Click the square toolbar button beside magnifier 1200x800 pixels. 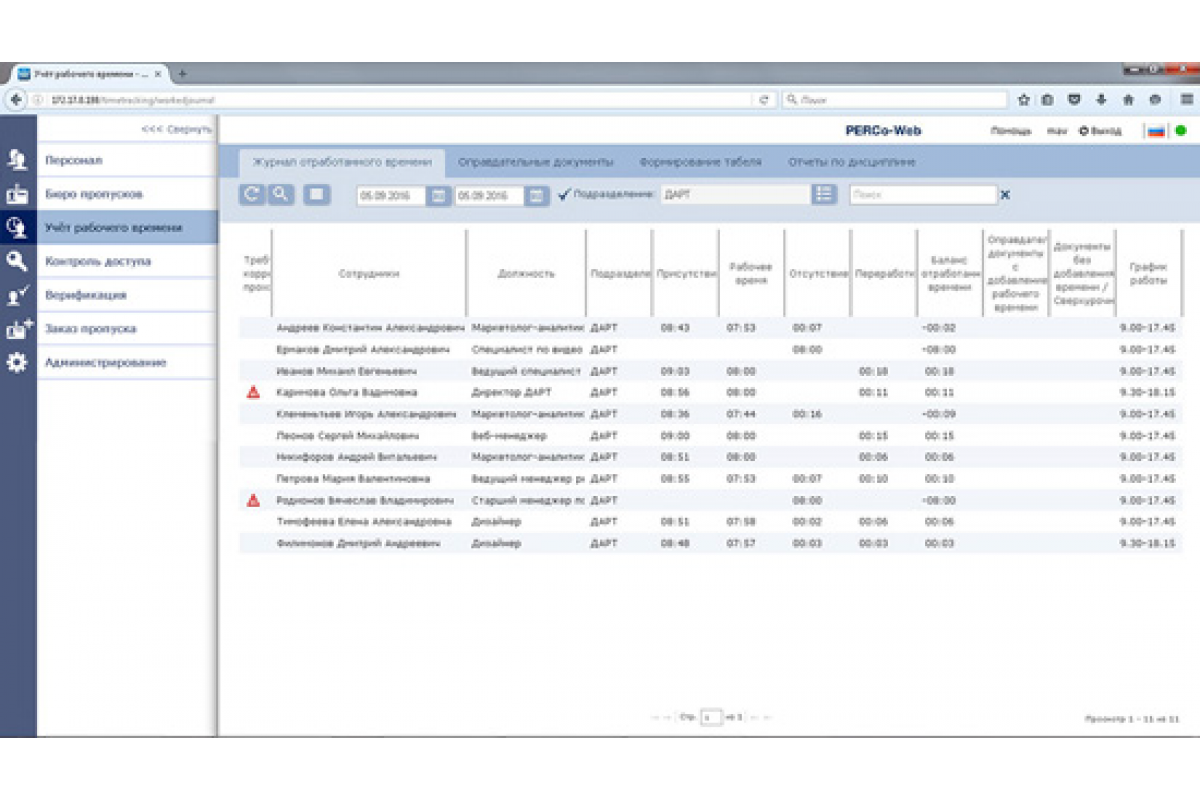(318, 195)
